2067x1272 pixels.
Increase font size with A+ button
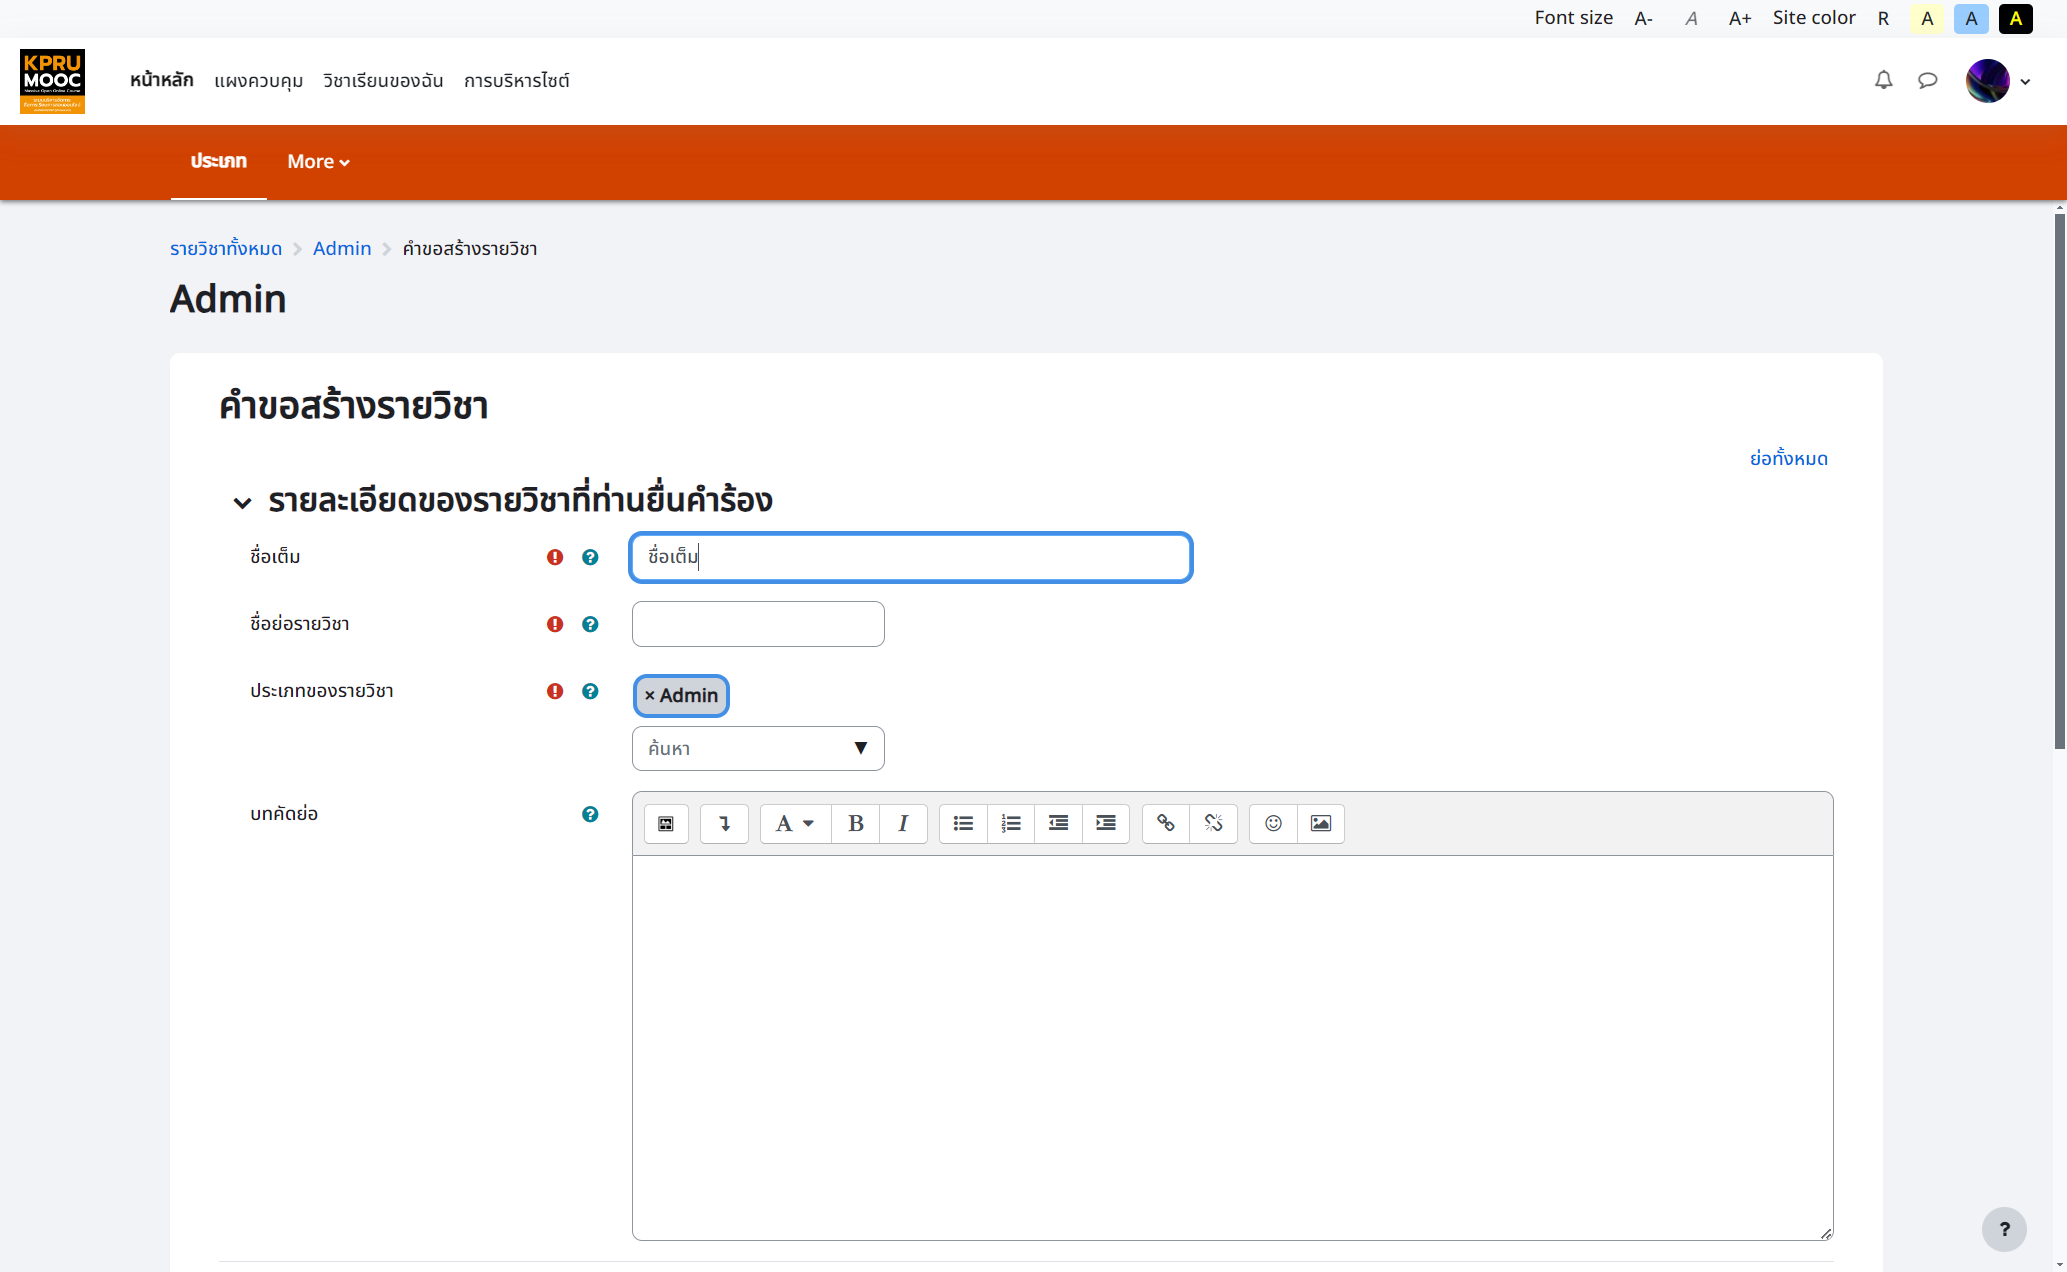pos(1740,18)
